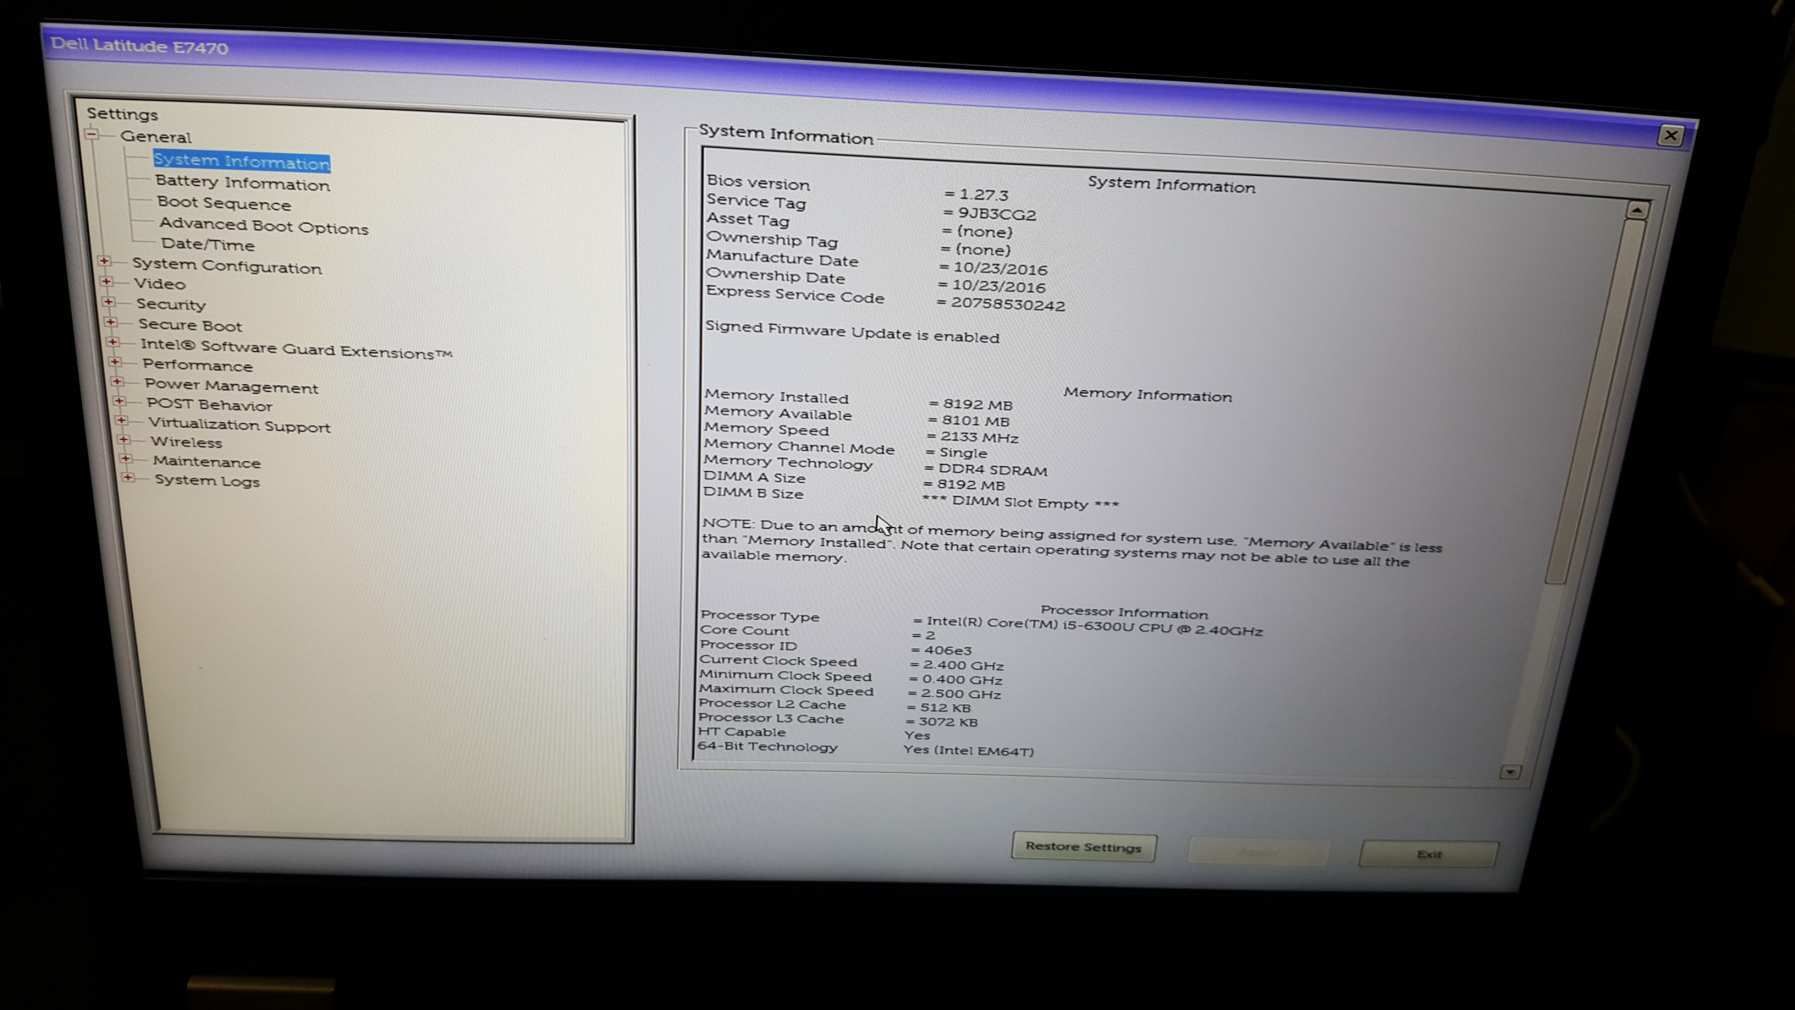The width and height of the screenshot is (1795, 1010).
Task: Expand the Secure Boot node
Action: coord(110,322)
